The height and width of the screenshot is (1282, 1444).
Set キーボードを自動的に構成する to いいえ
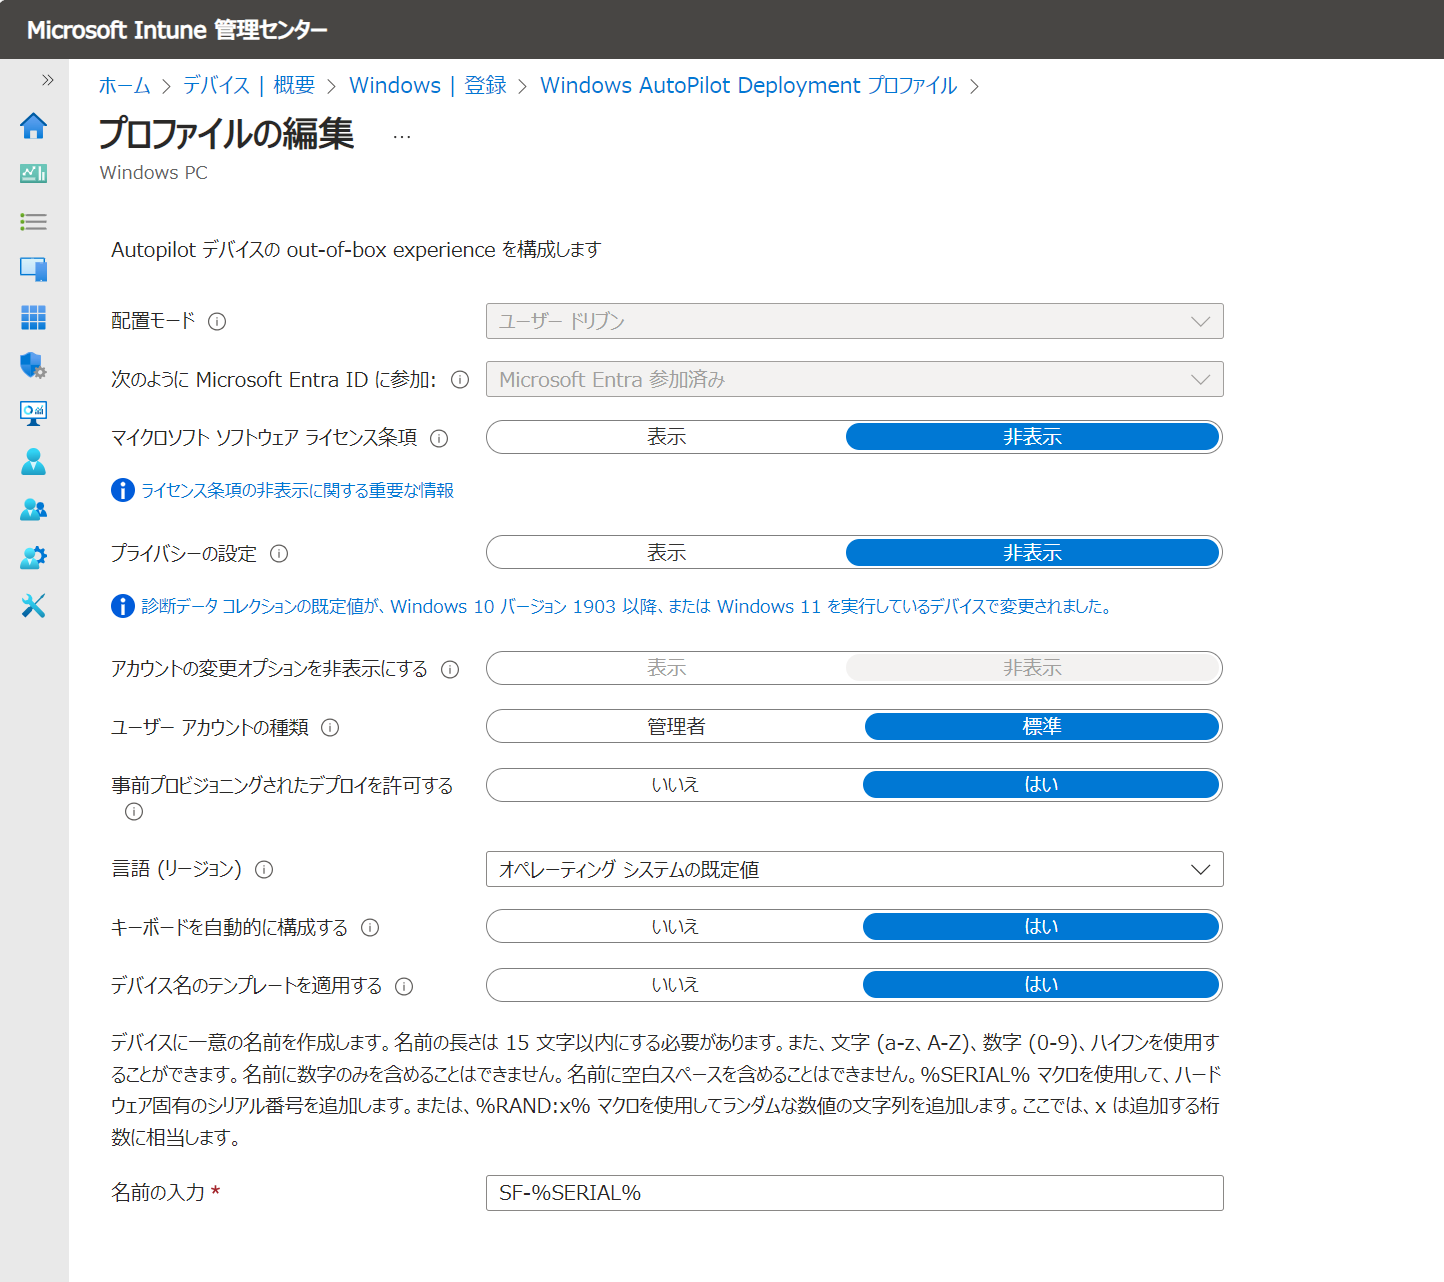click(675, 926)
